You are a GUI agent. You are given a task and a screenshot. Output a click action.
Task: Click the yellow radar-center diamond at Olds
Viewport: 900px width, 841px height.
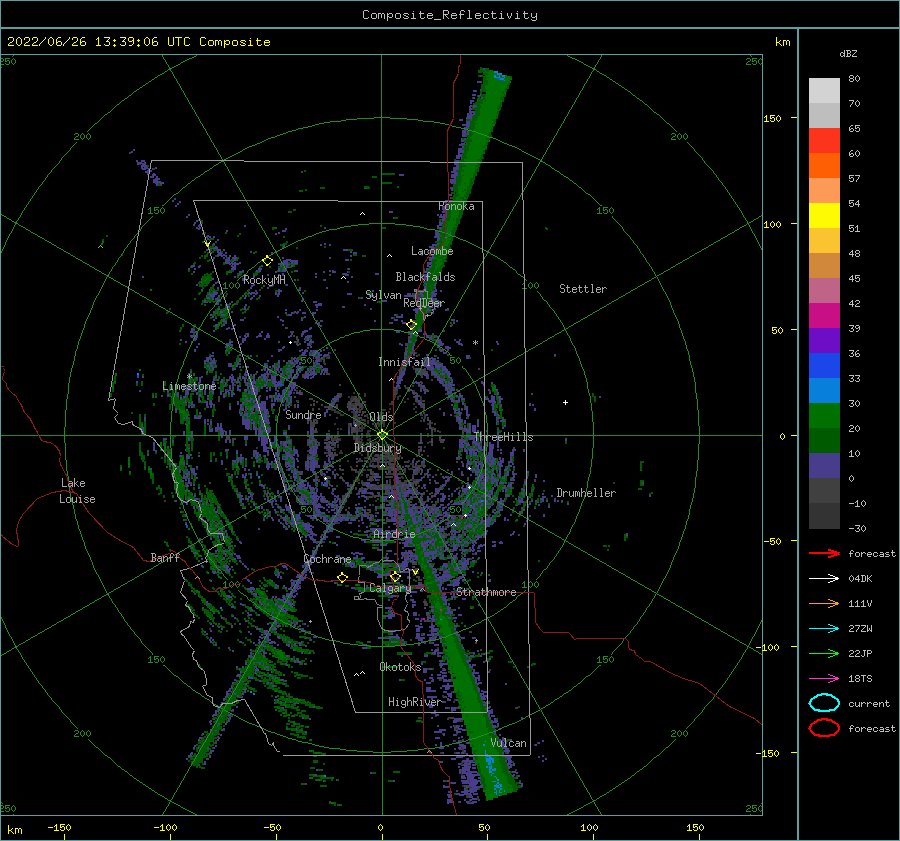[x=382, y=435]
